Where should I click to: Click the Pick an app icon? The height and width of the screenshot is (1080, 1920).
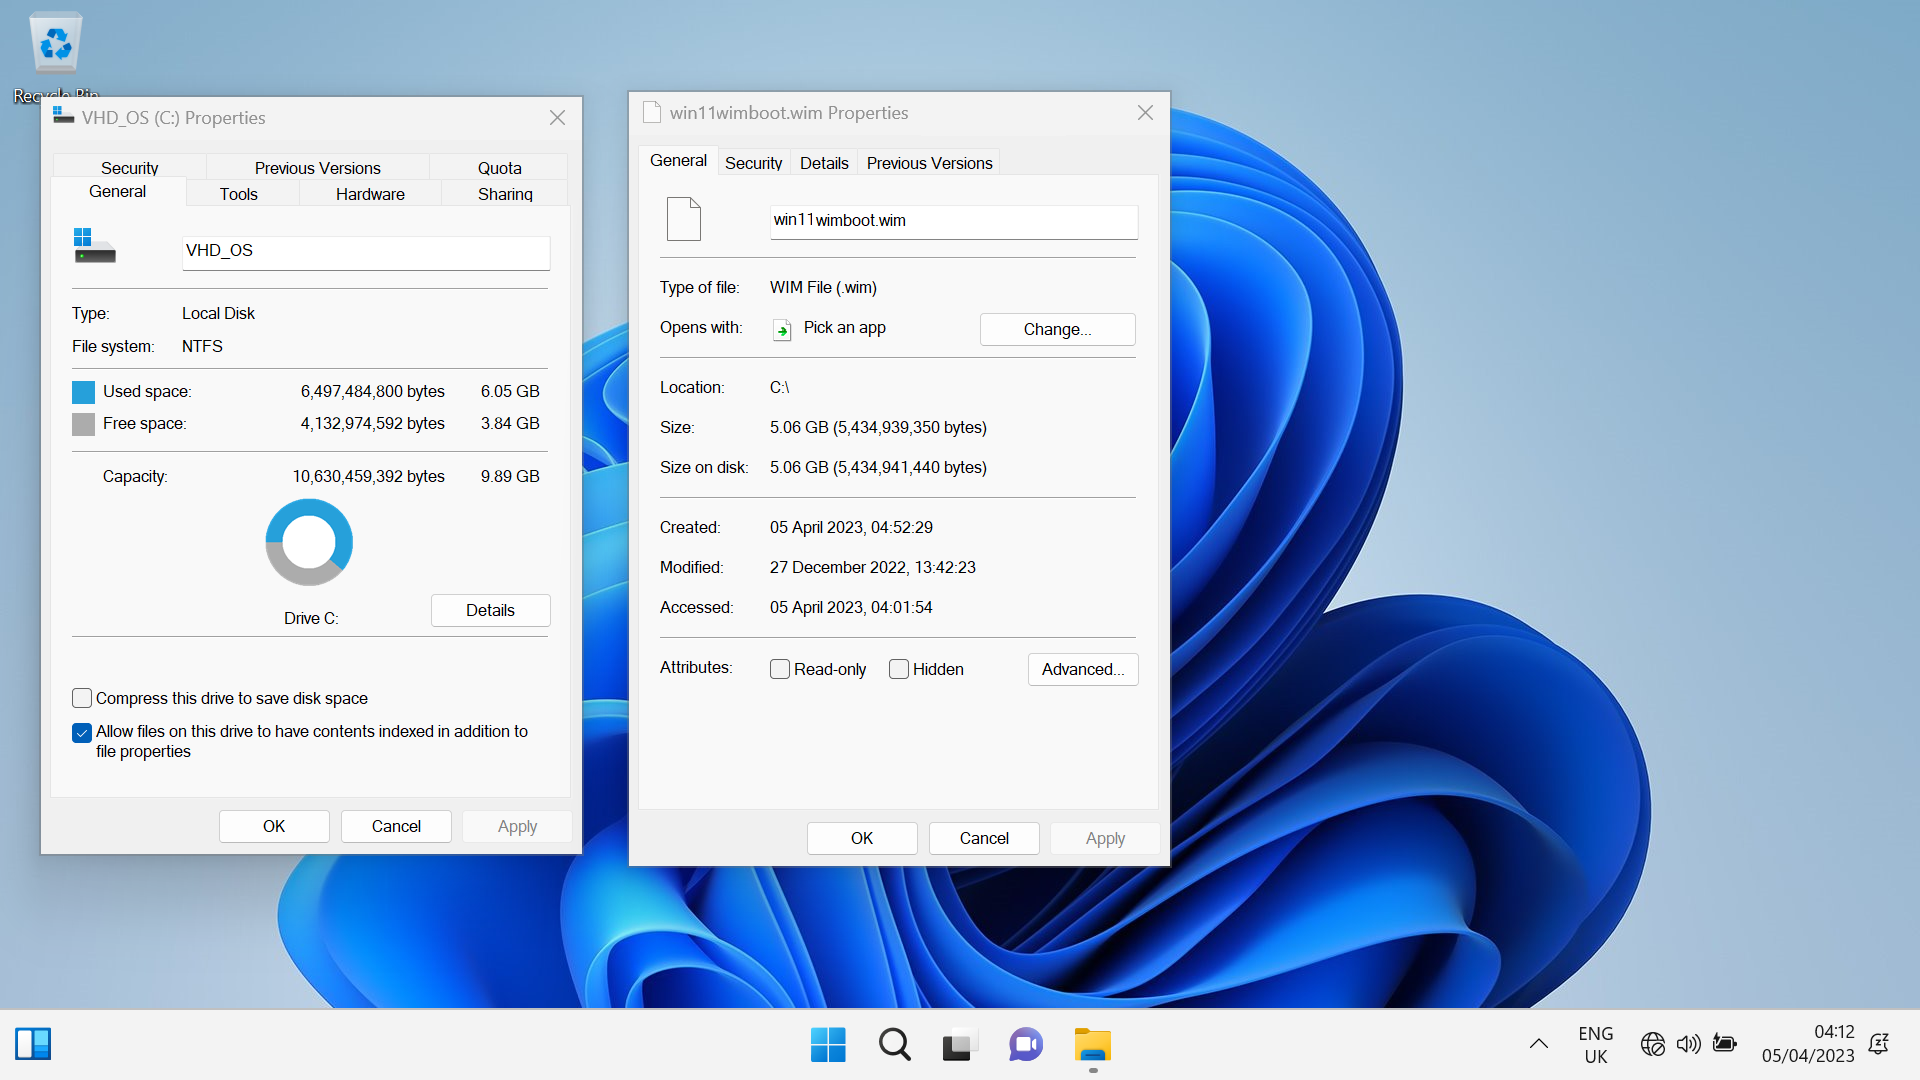(782, 329)
